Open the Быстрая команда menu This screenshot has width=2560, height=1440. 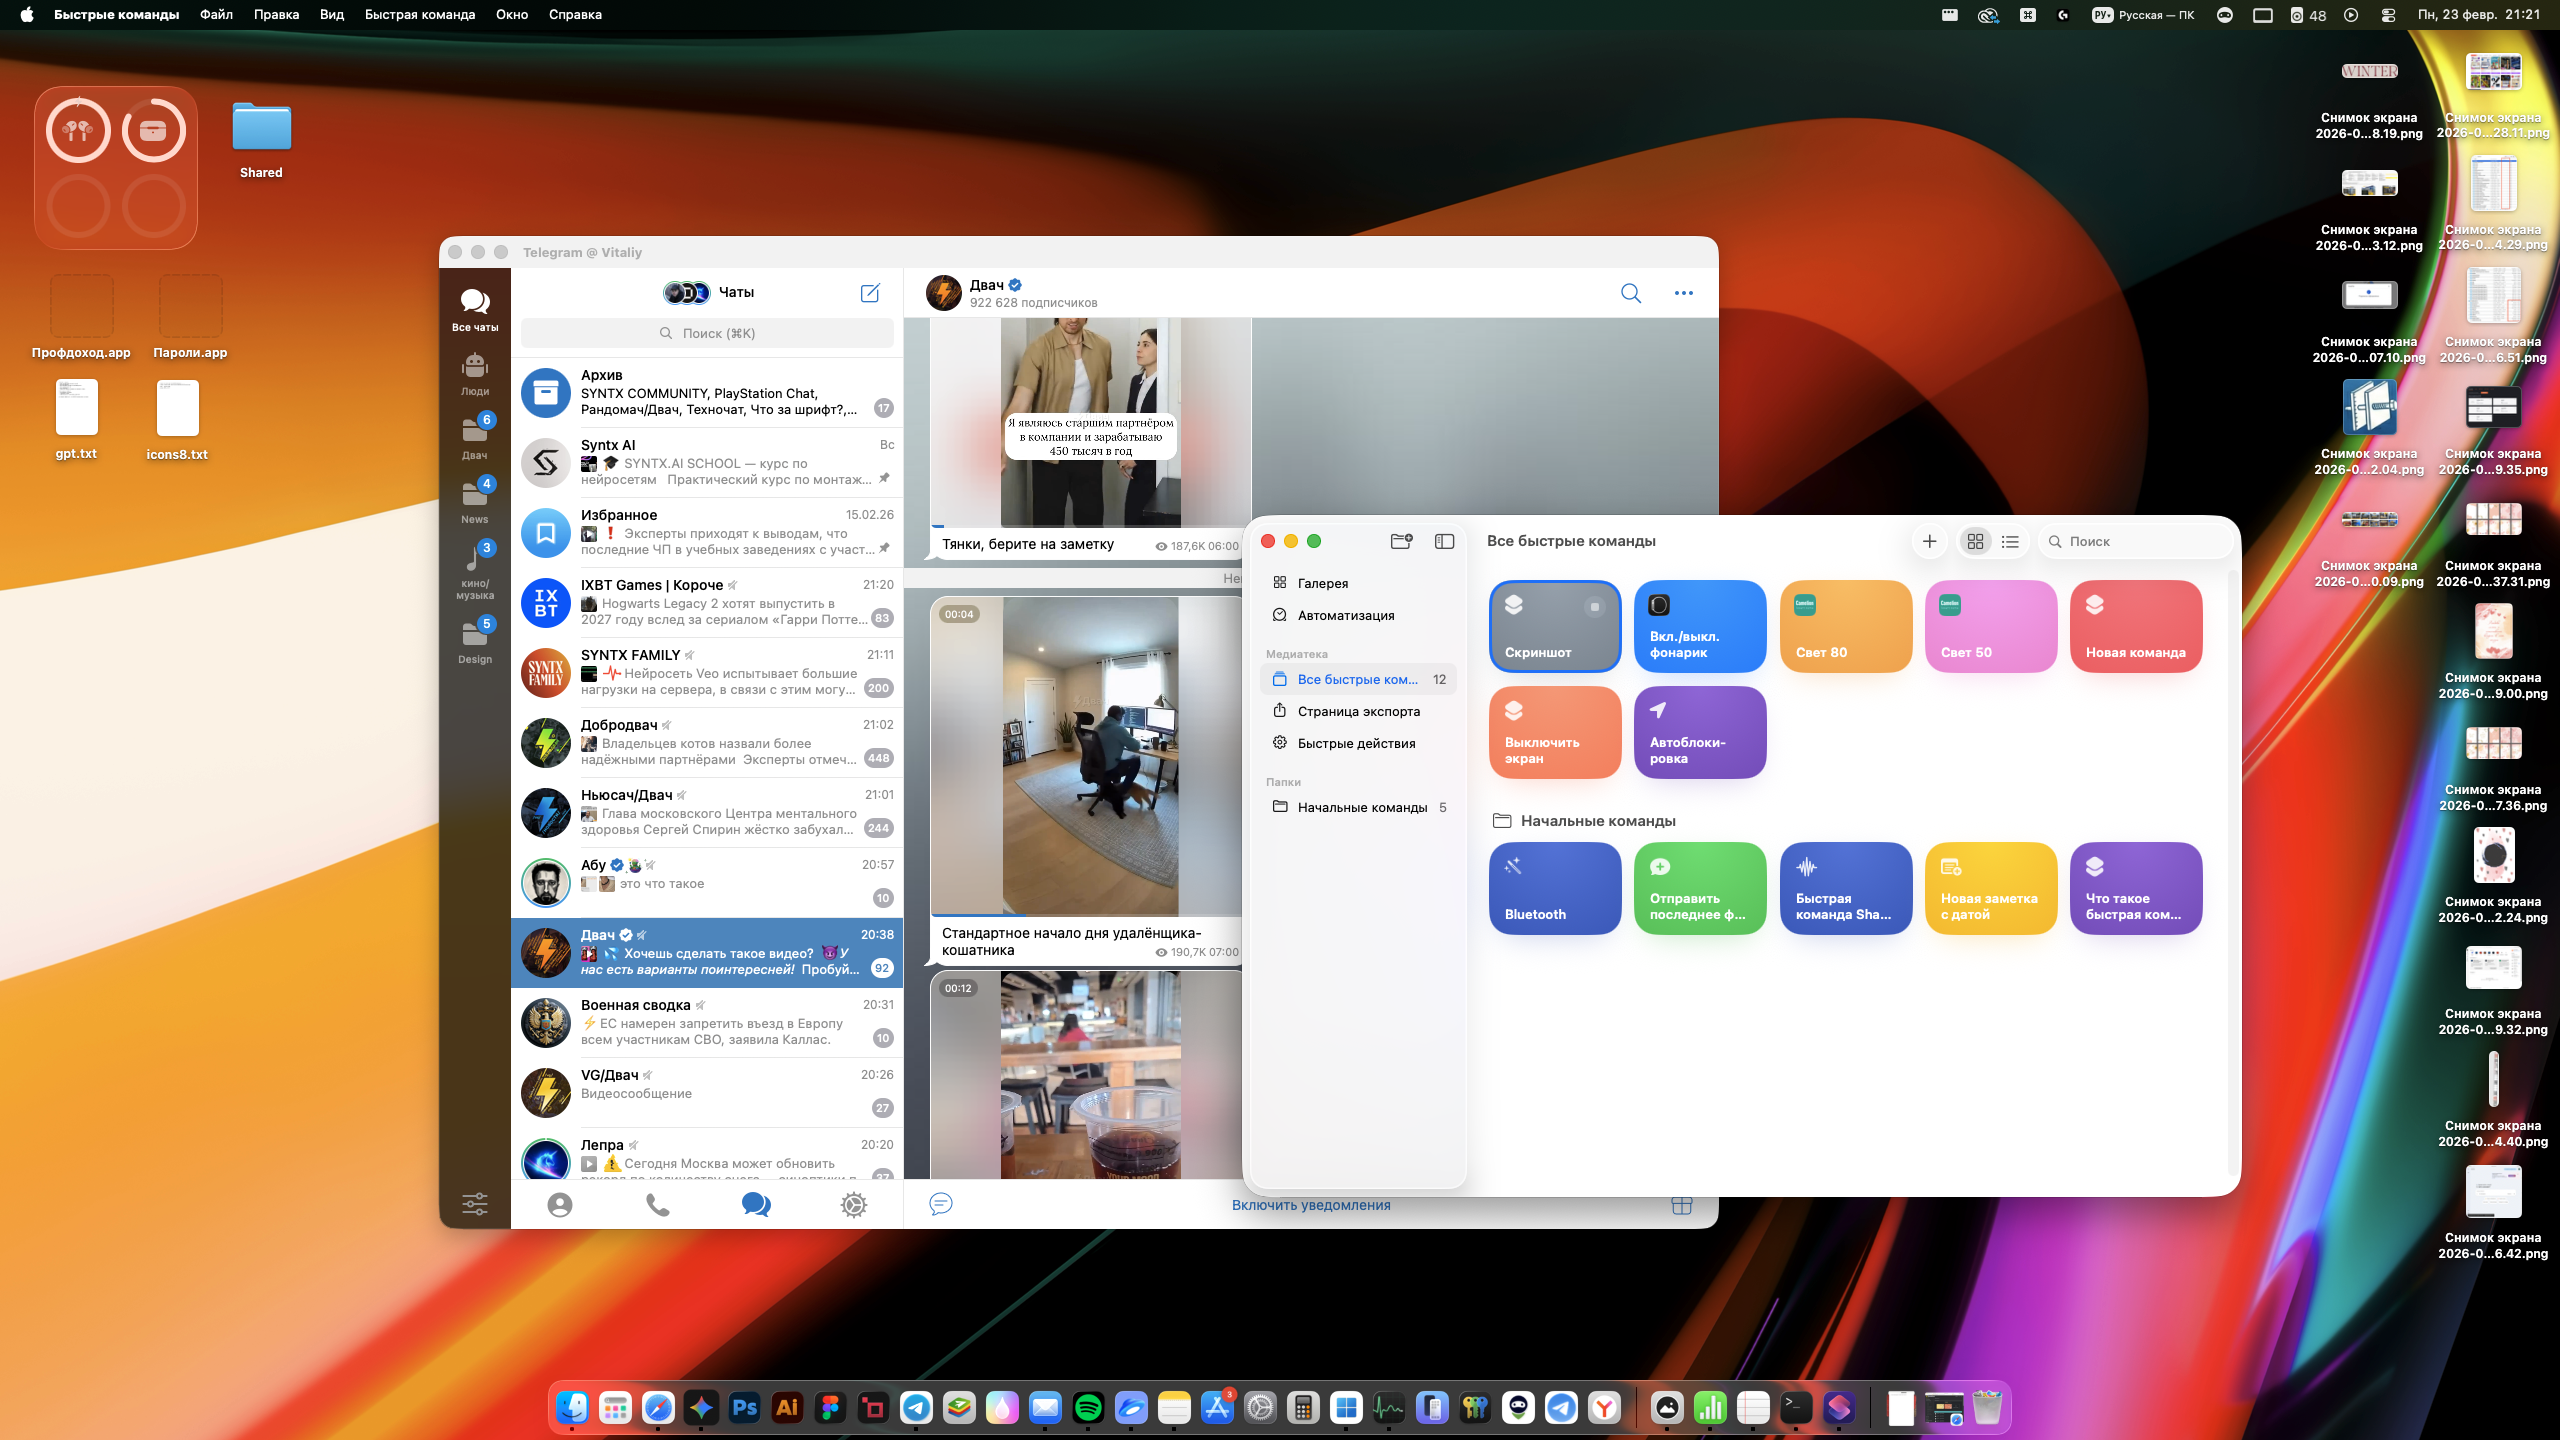tap(419, 14)
